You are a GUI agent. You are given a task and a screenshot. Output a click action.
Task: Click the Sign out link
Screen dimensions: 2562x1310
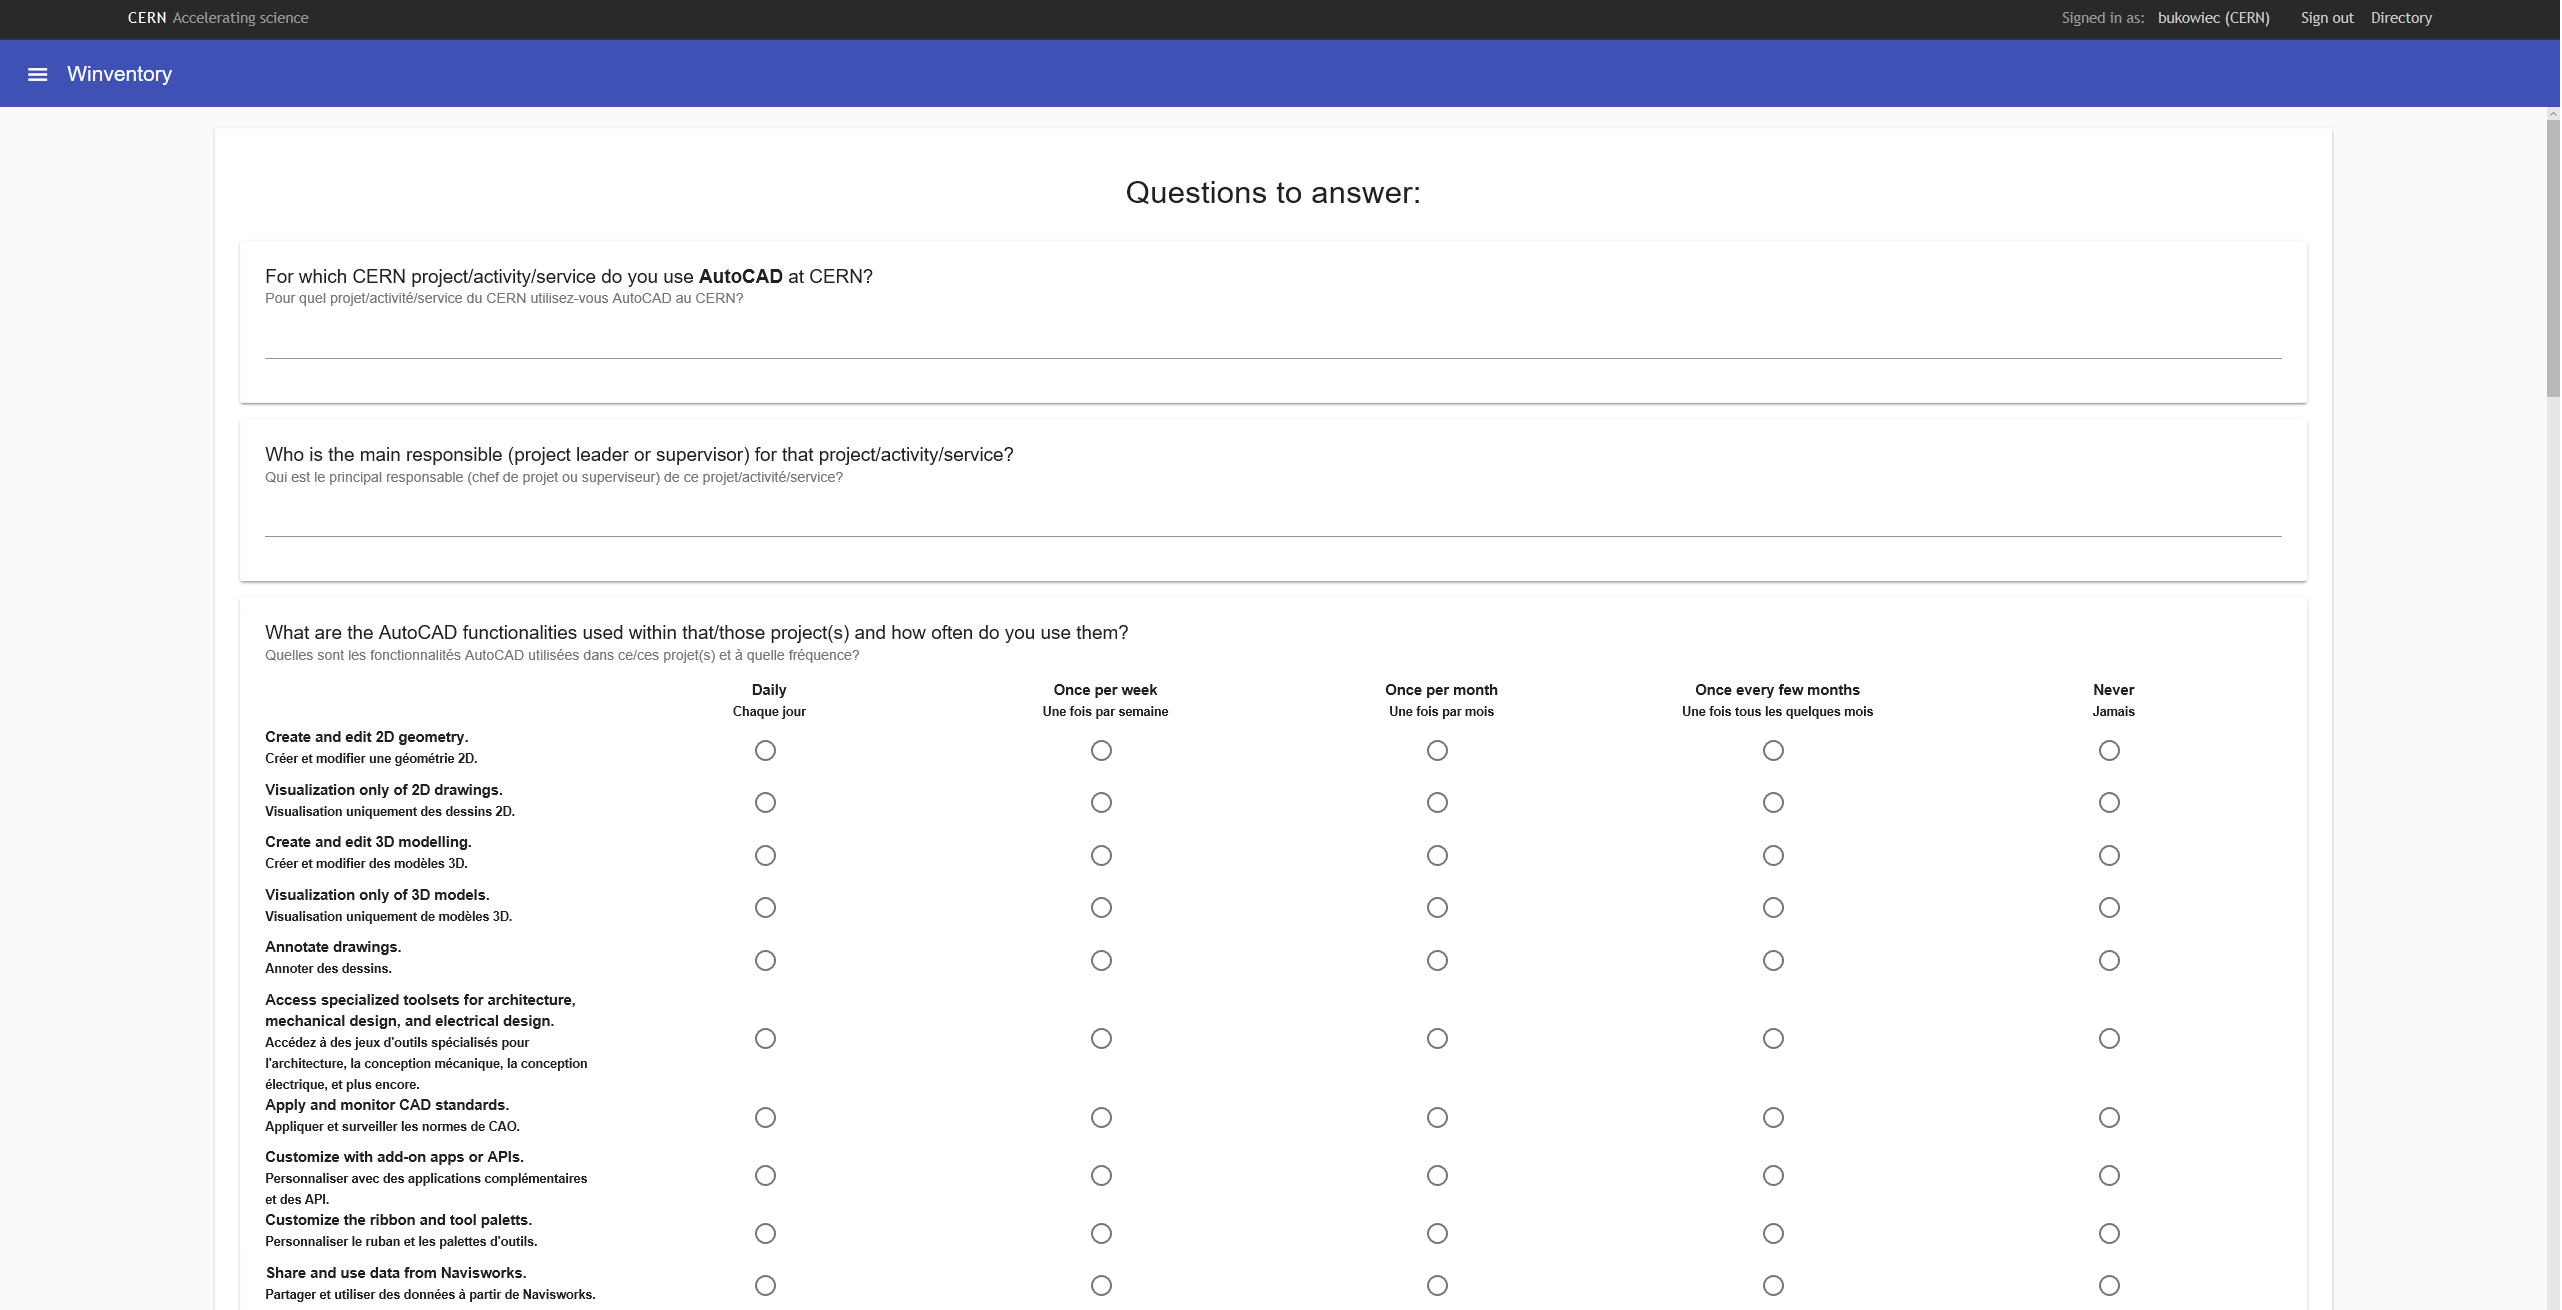point(2326,18)
